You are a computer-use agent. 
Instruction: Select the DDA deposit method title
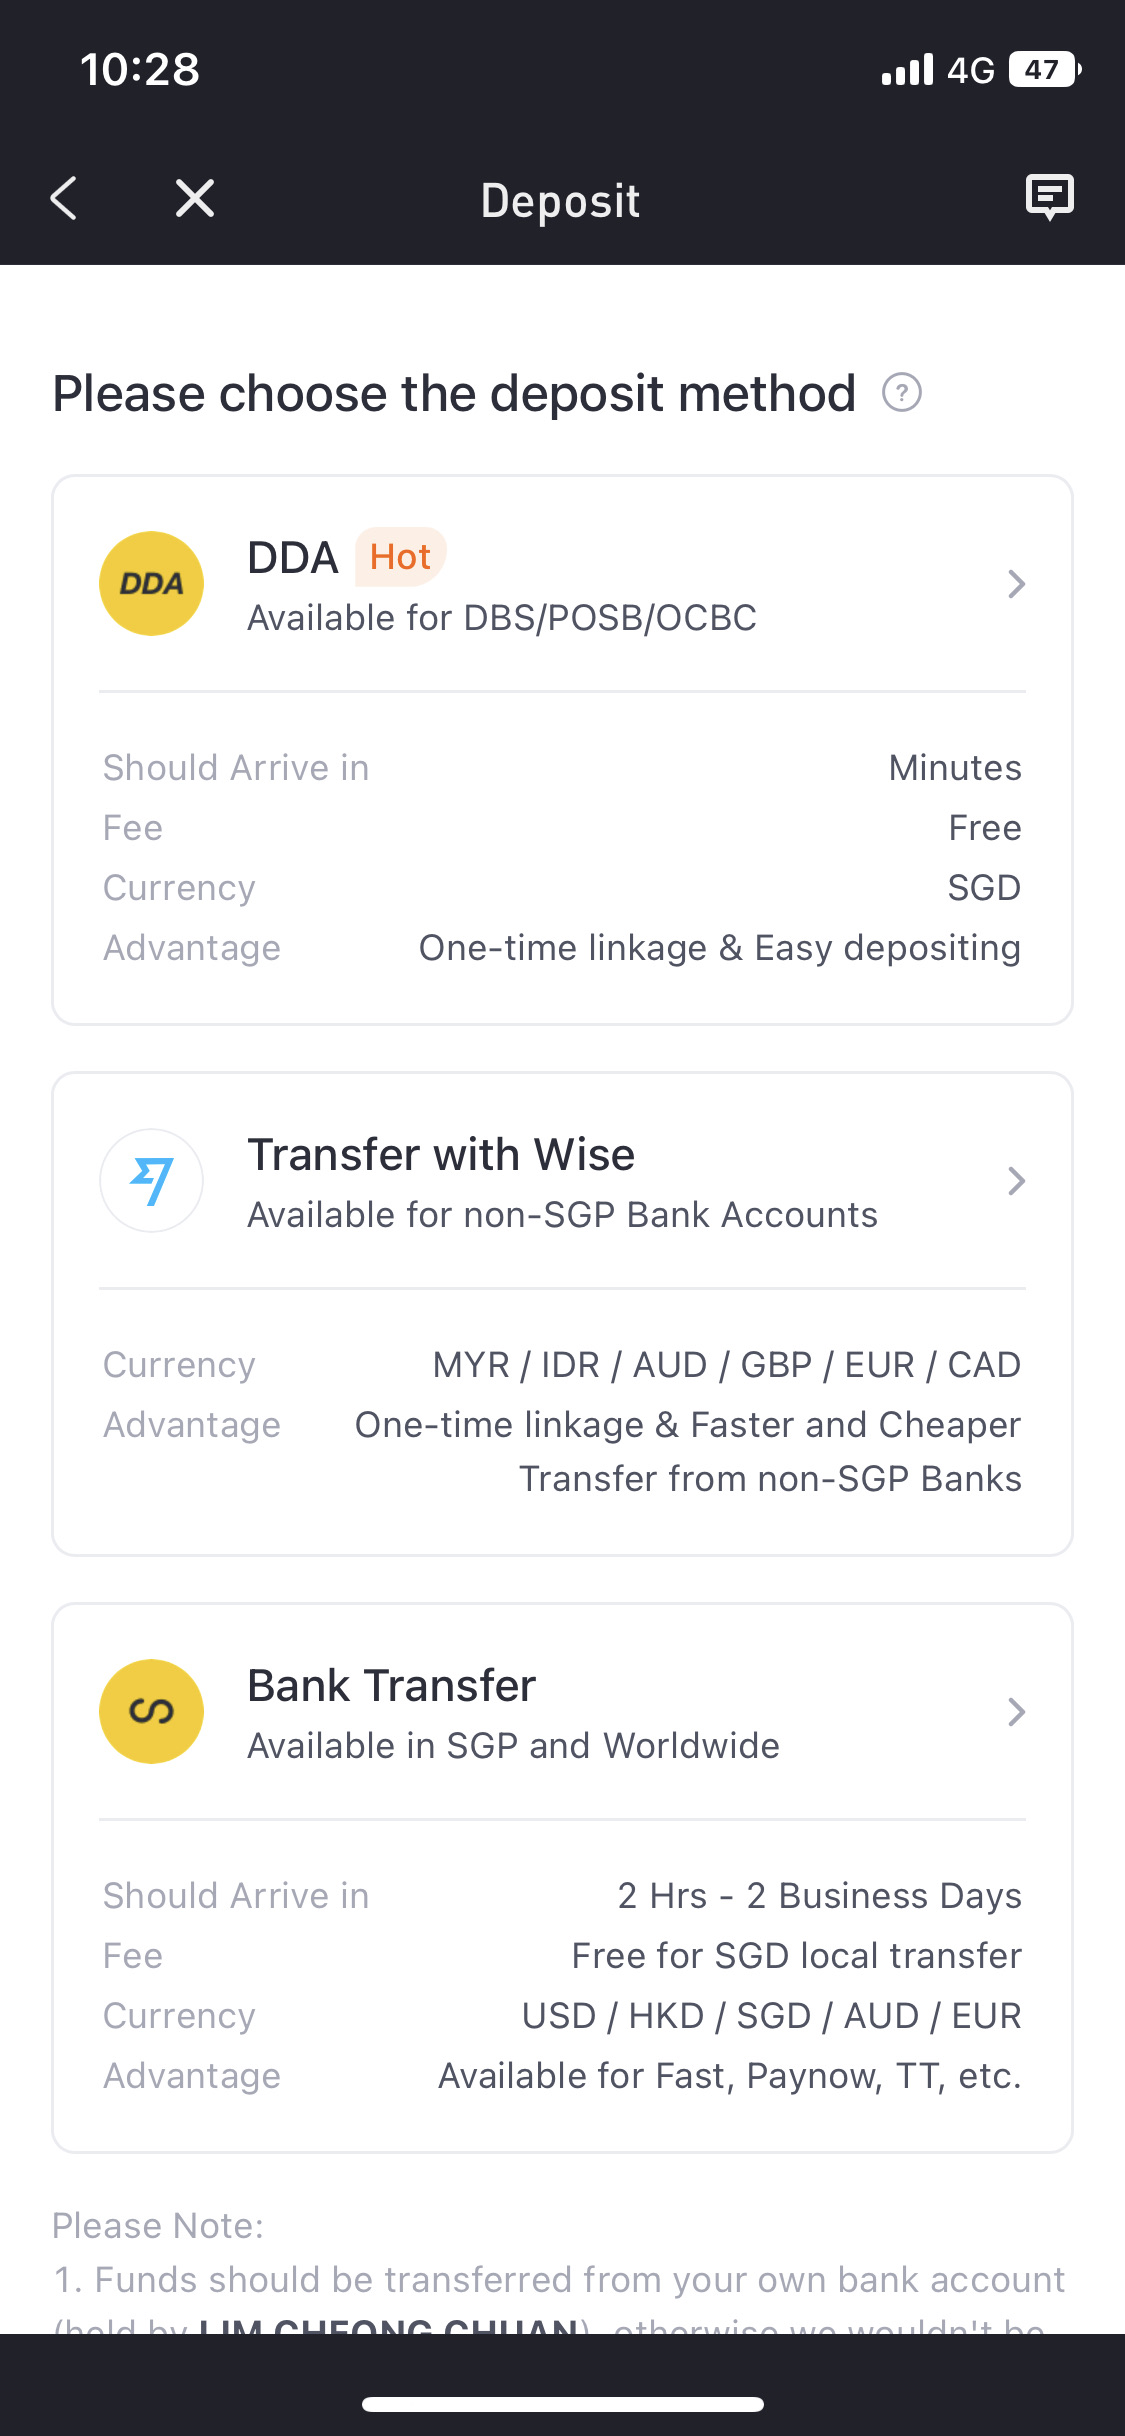(x=293, y=558)
